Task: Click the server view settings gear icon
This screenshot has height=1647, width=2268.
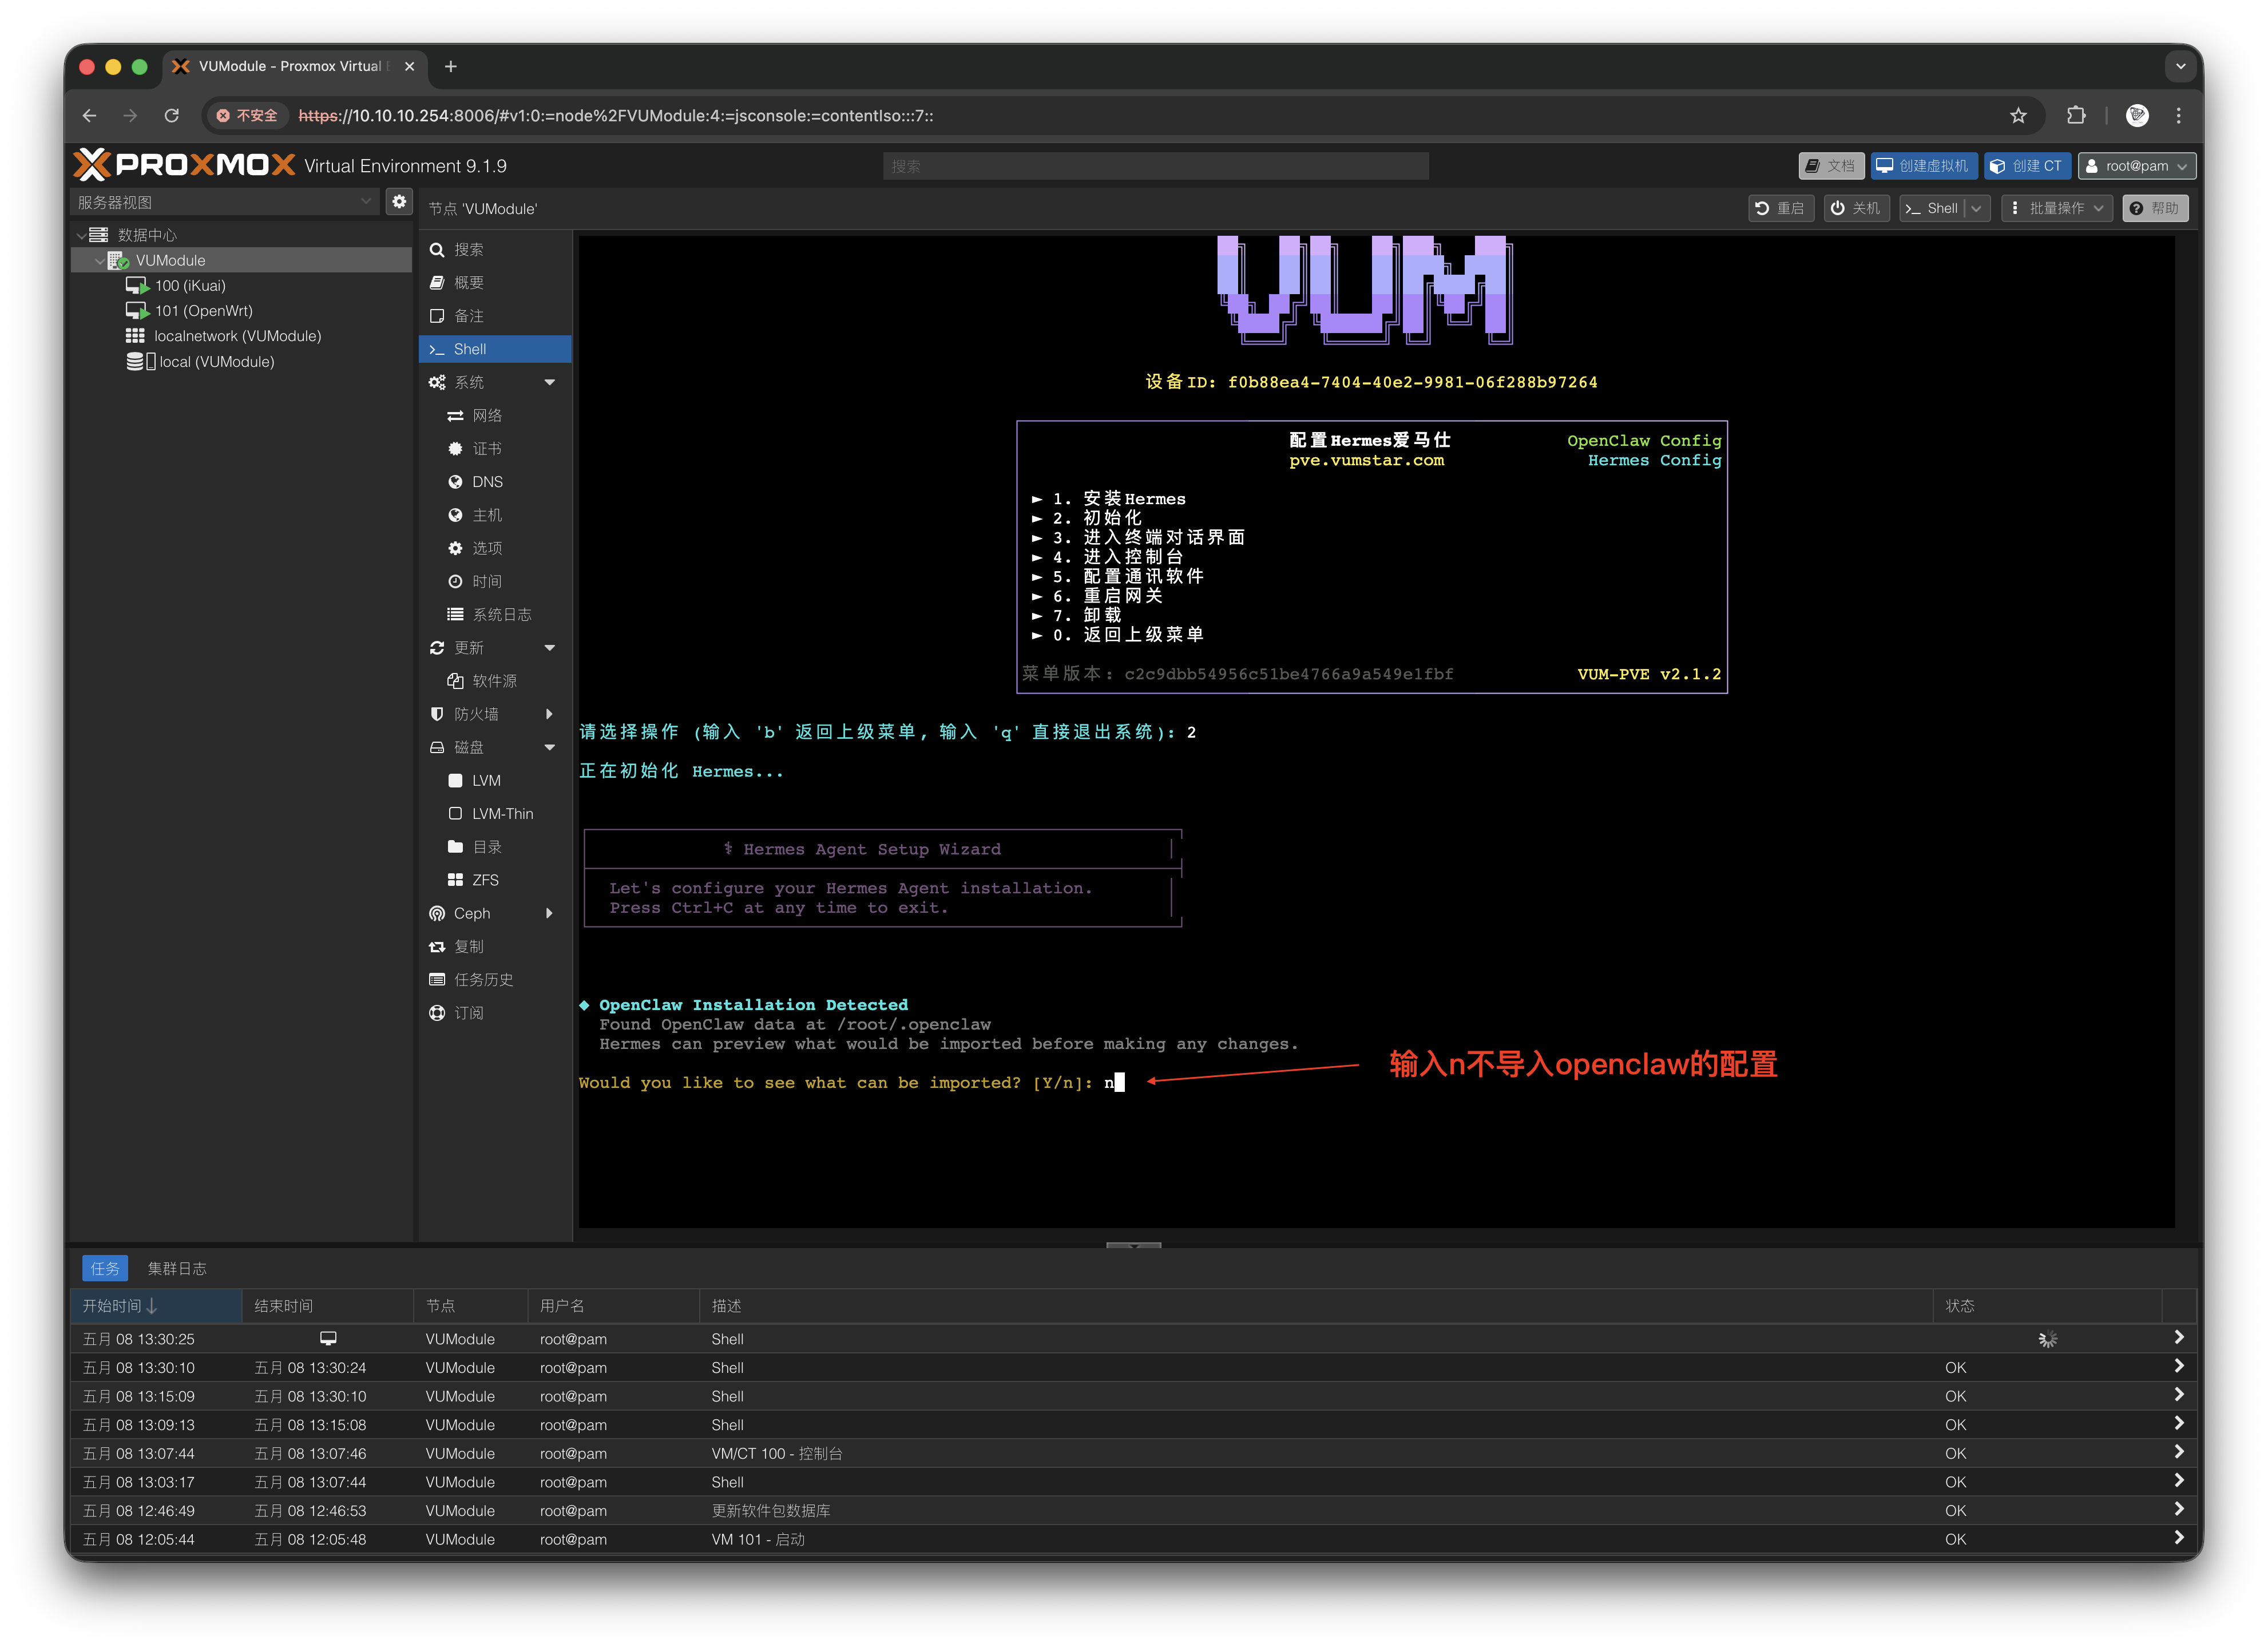Action: 399,202
